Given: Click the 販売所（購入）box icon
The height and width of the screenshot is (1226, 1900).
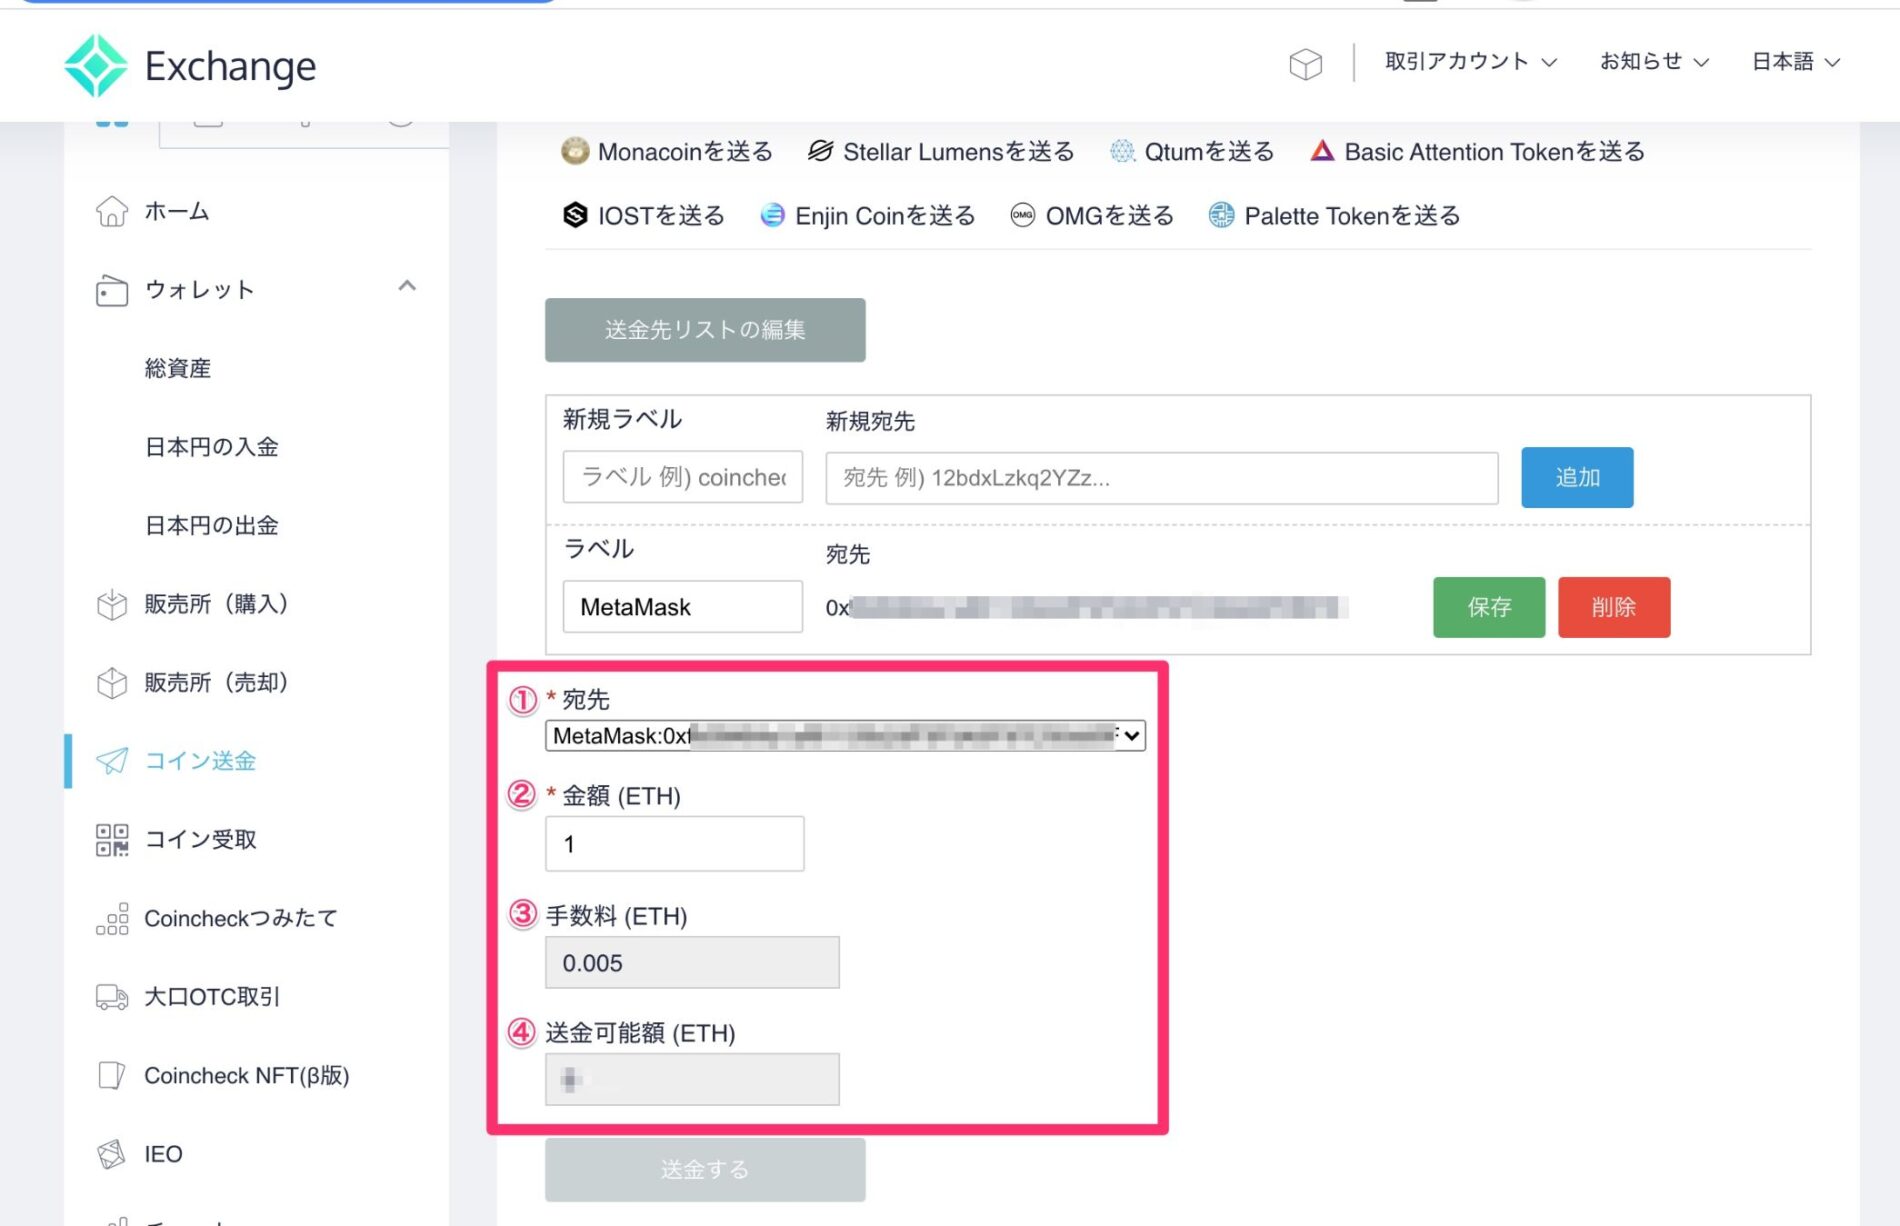Looking at the screenshot, I should pos(112,604).
